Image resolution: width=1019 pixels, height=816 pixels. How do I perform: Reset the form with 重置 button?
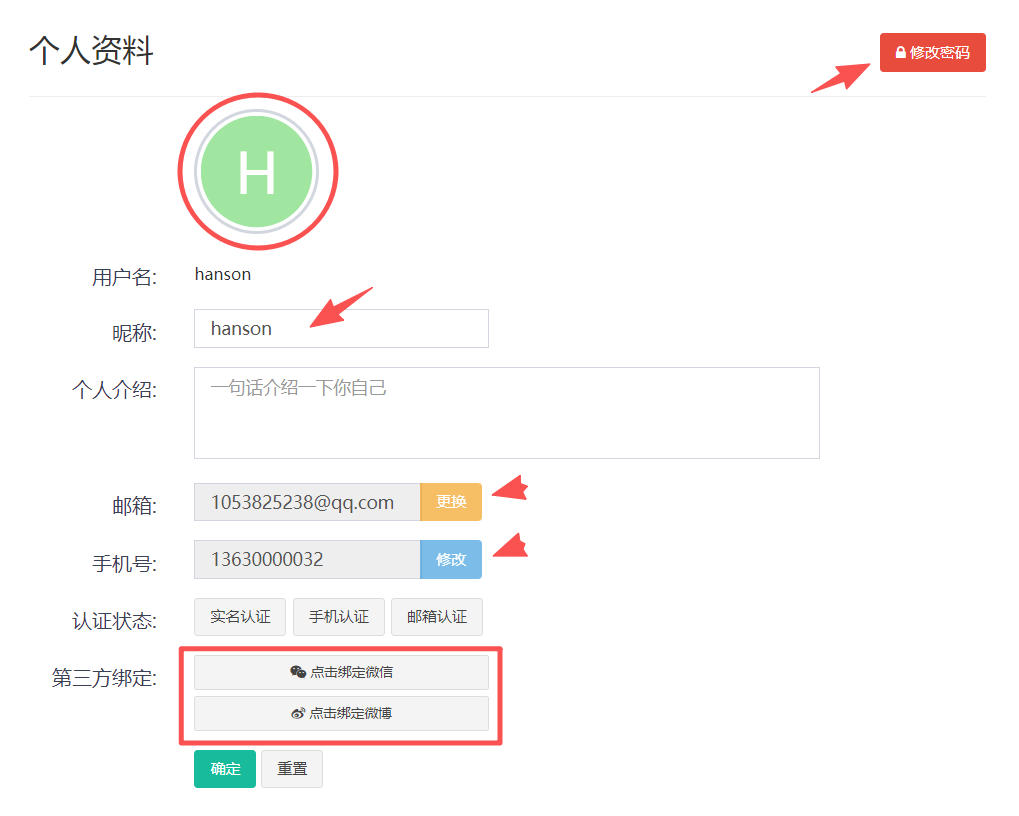coord(292,769)
